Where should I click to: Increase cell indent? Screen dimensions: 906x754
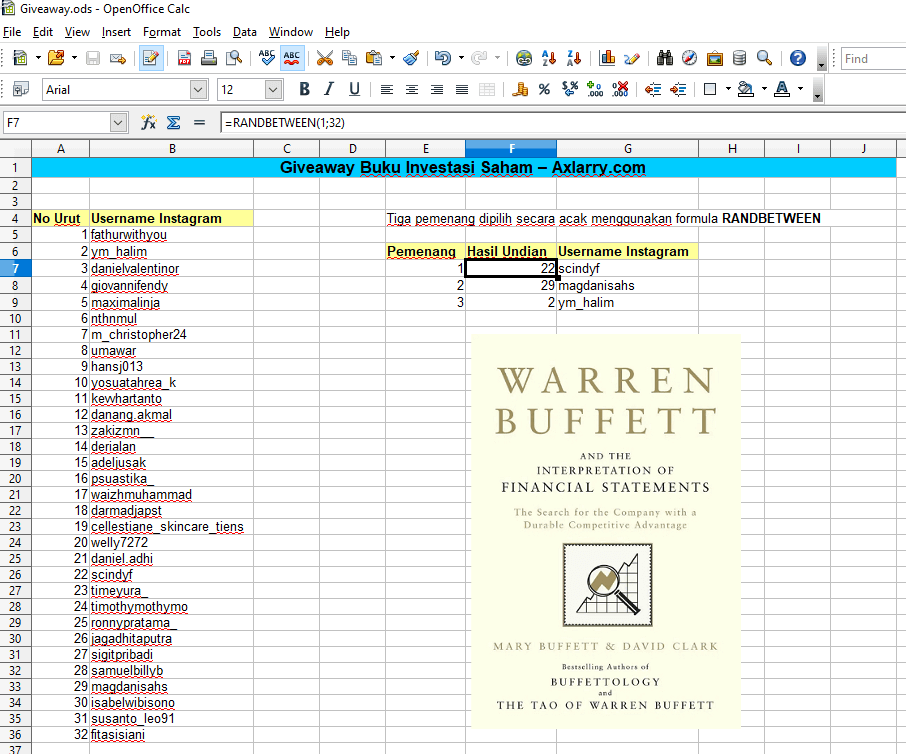pos(678,90)
